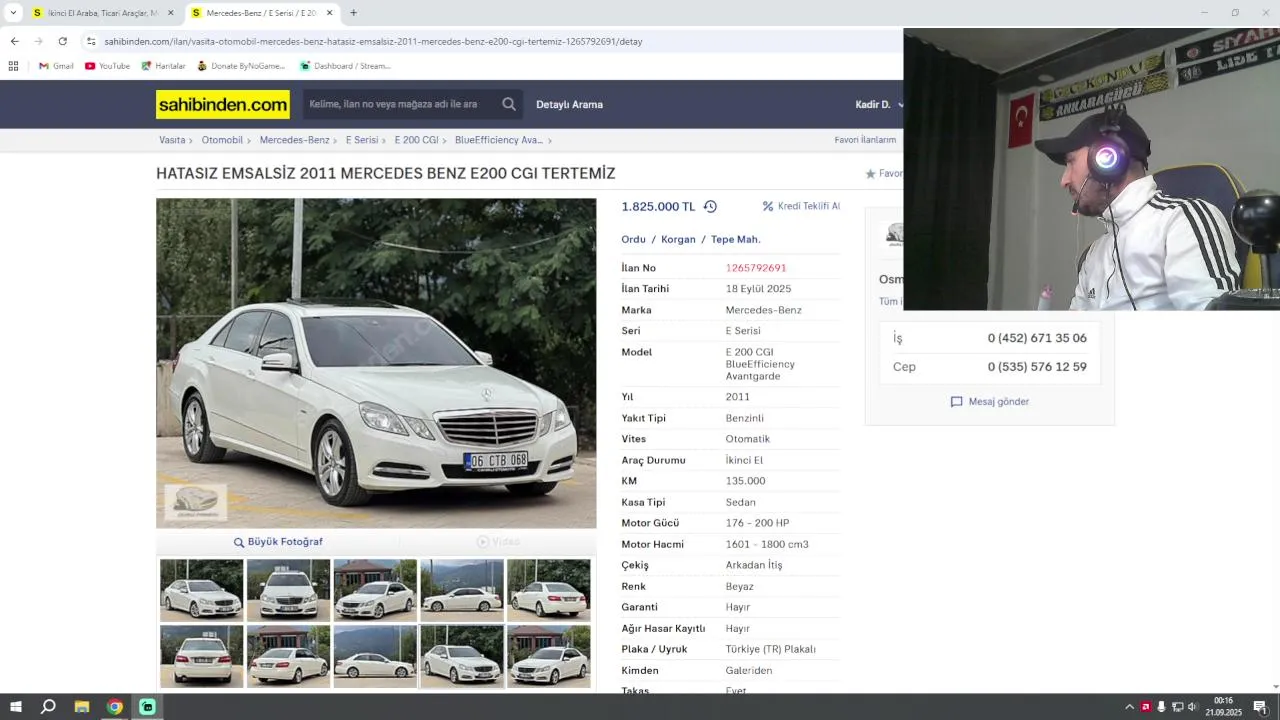Open Gmail bookmark
The width and height of the screenshot is (1280, 720).
[x=56, y=66]
